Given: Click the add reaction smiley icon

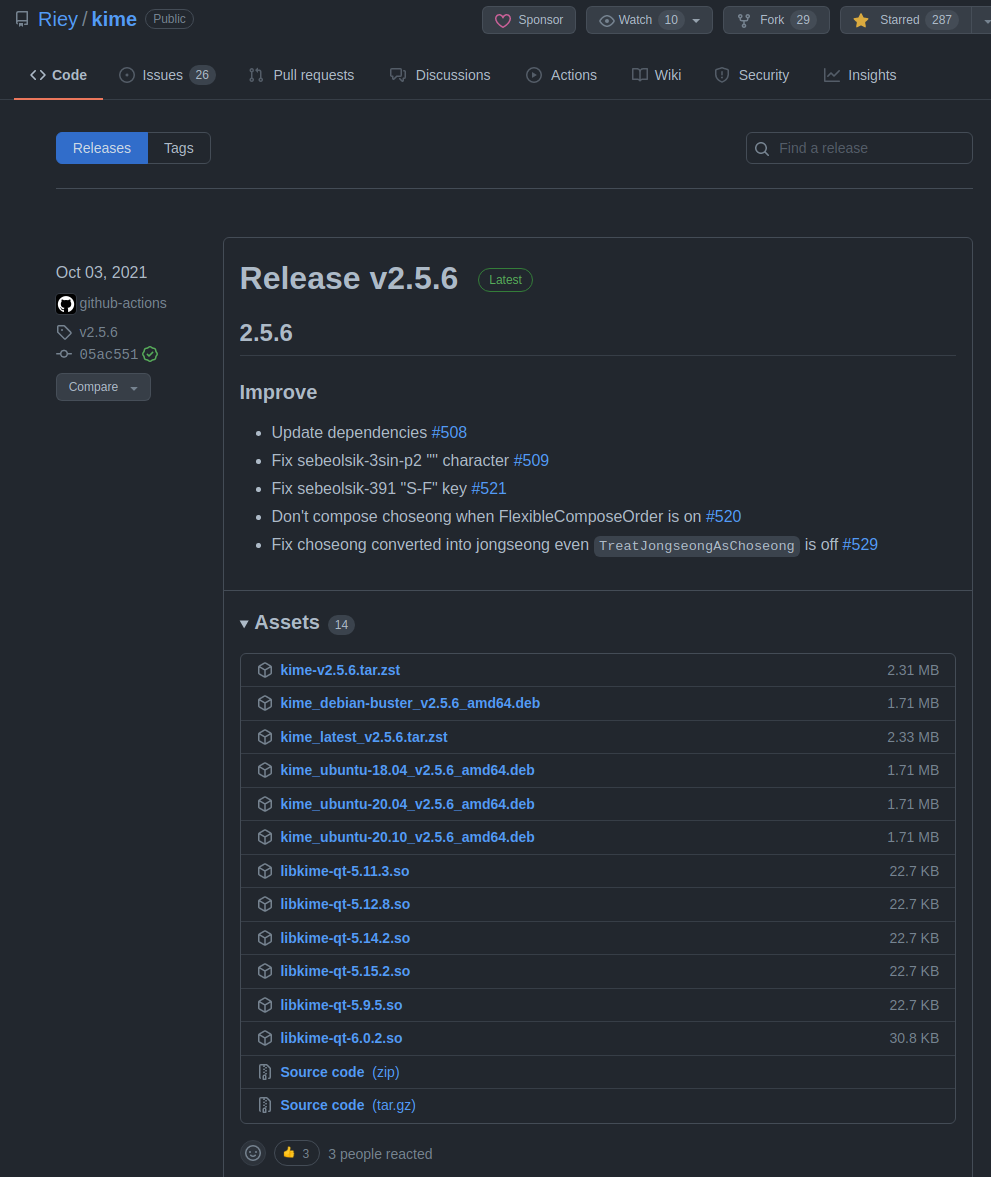Looking at the screenshot, I should click(x=254, y=1153).
